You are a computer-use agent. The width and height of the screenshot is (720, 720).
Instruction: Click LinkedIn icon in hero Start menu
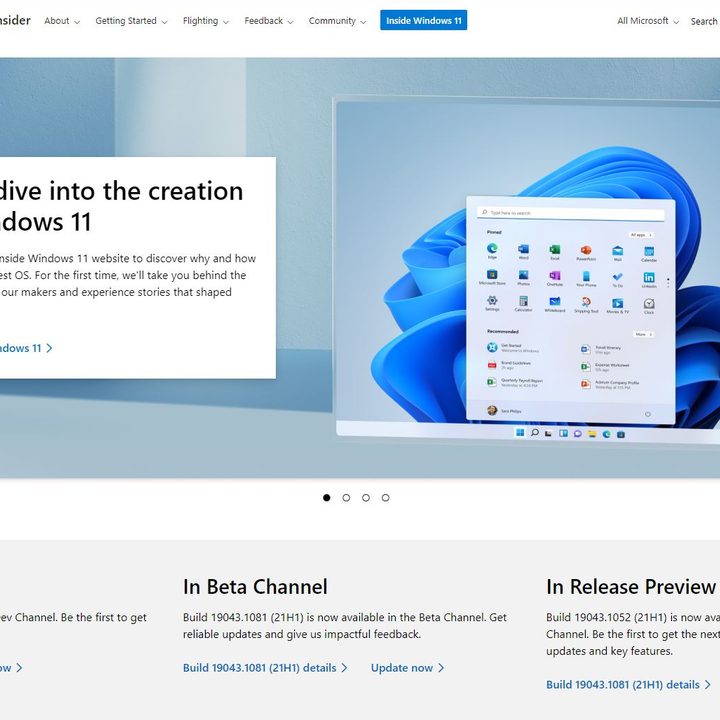(x=649, y=277)
